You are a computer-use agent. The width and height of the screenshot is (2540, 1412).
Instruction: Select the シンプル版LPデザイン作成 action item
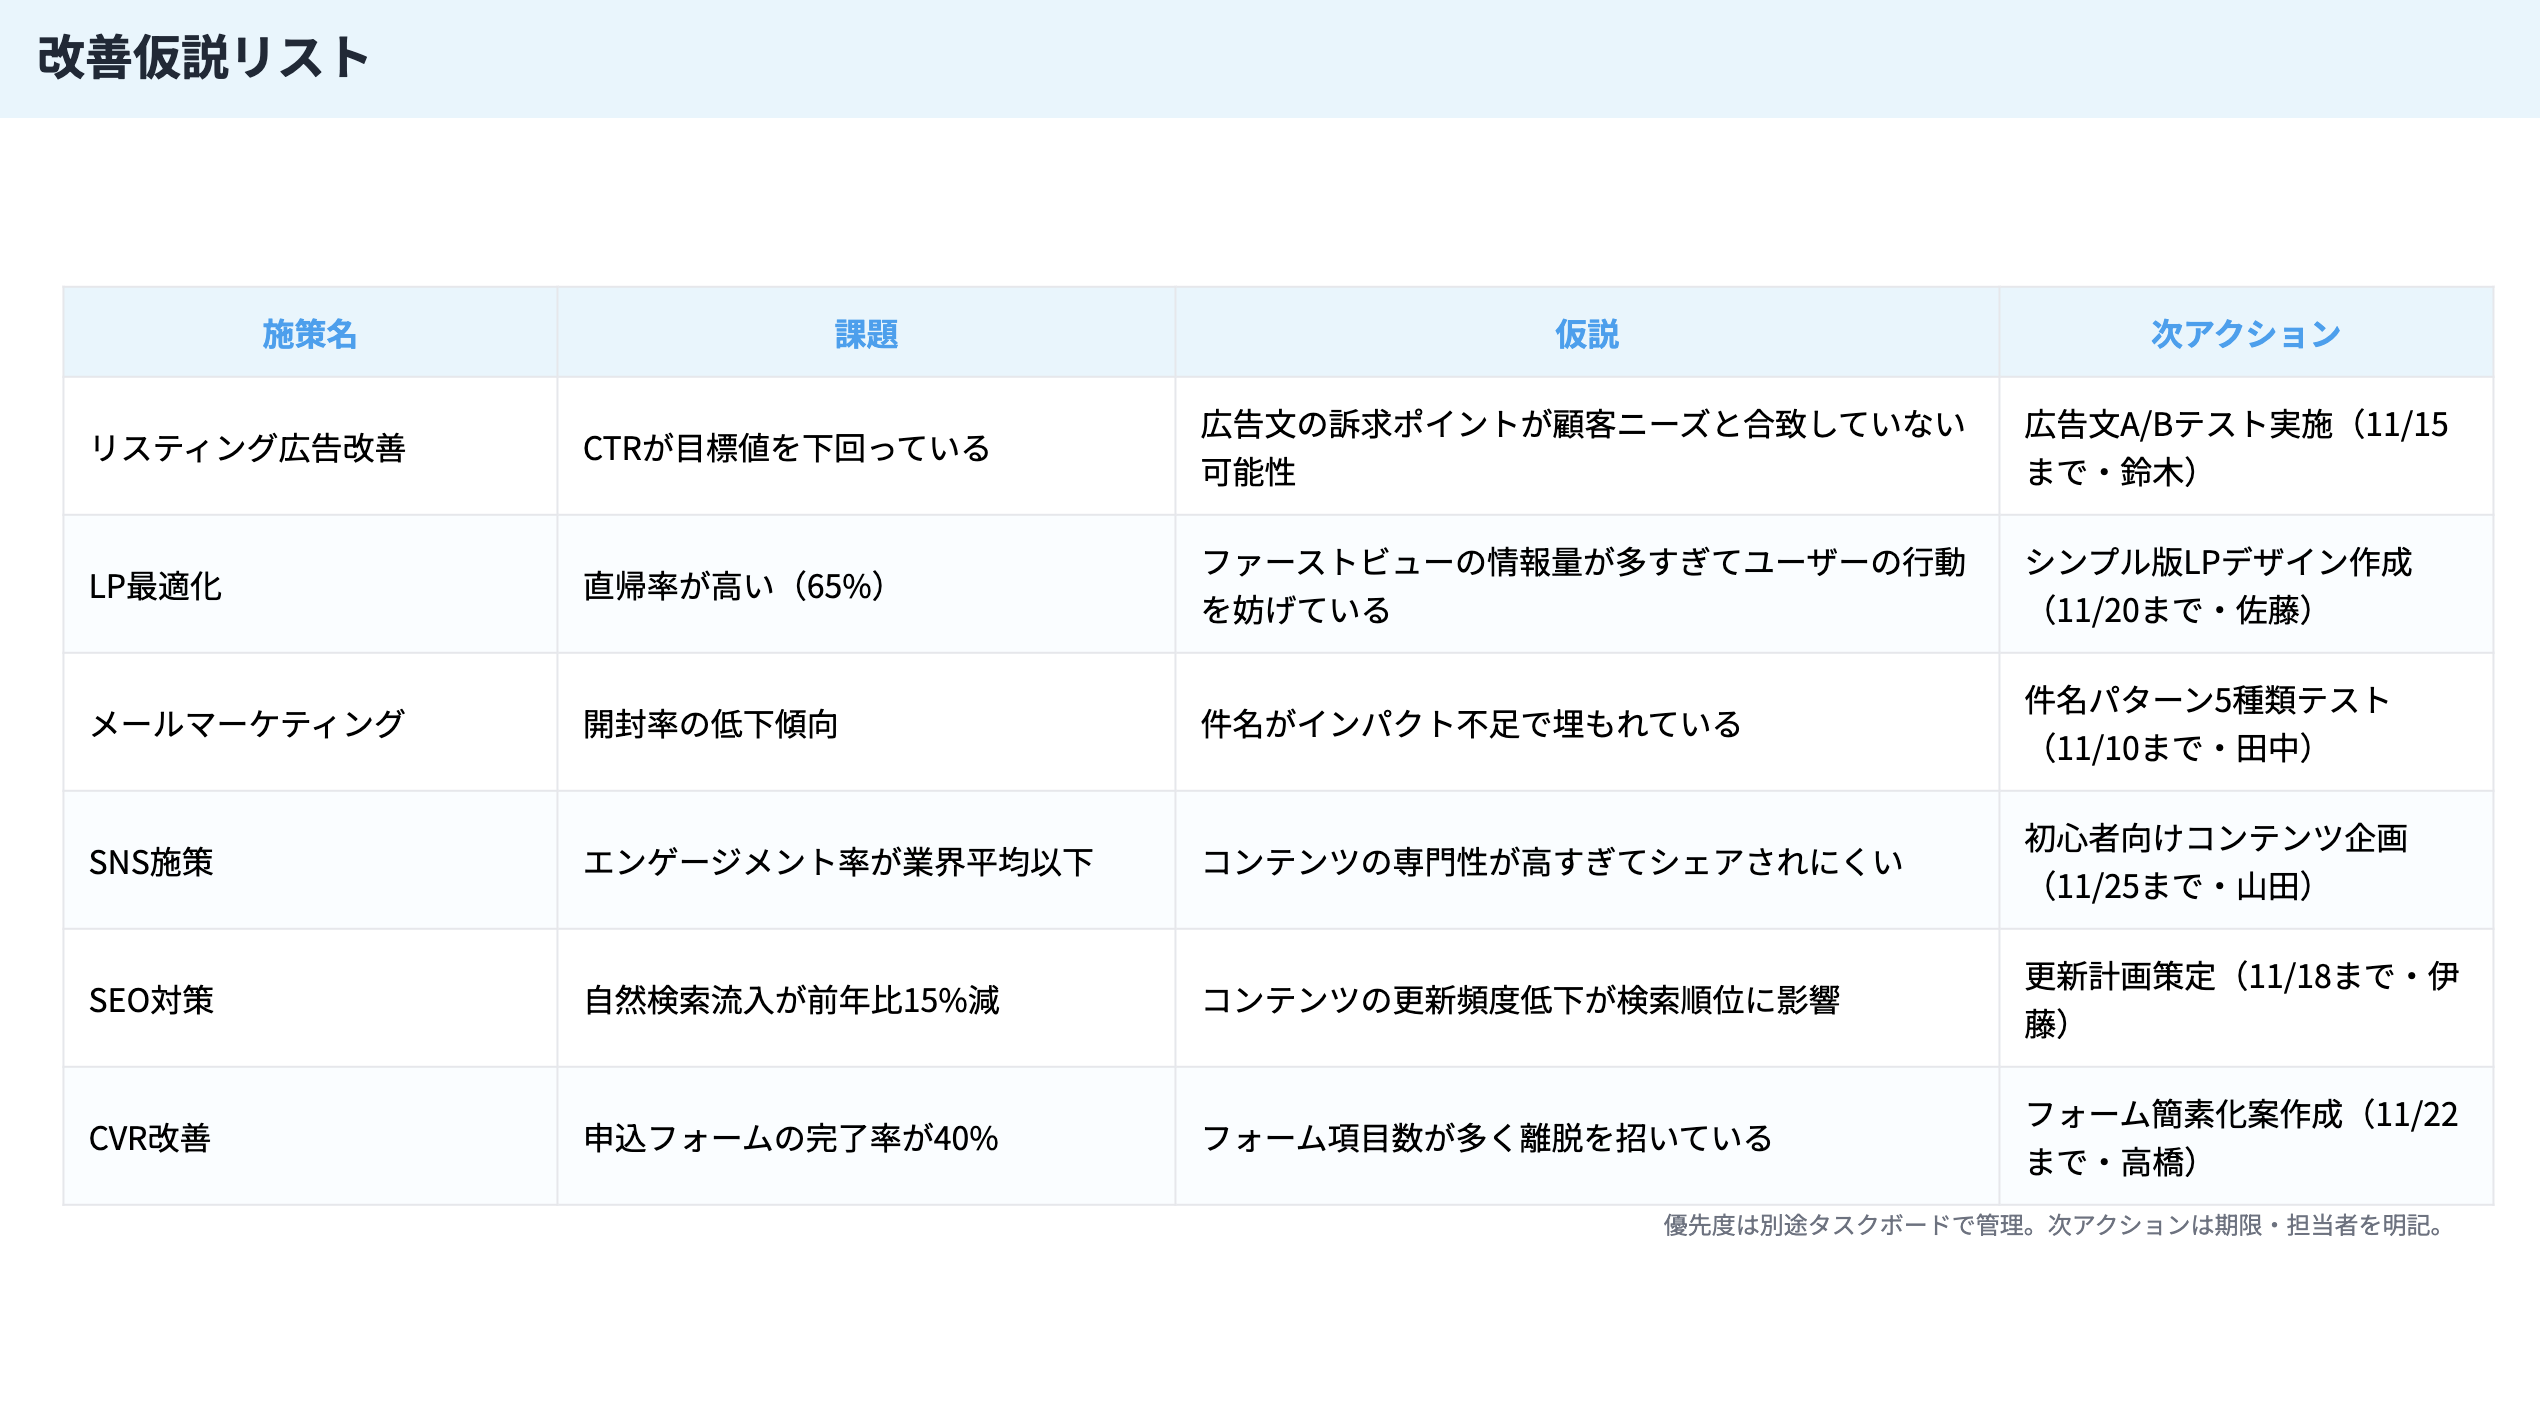[2232, 588]
